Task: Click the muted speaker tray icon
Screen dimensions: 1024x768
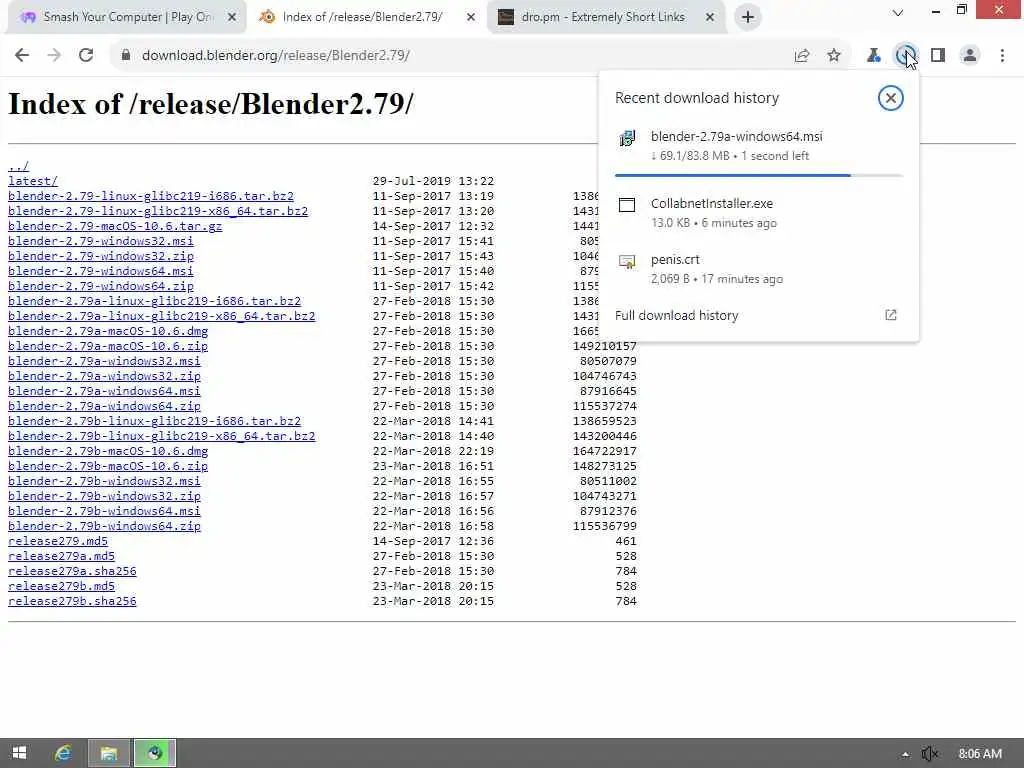Action: (930, 754)
